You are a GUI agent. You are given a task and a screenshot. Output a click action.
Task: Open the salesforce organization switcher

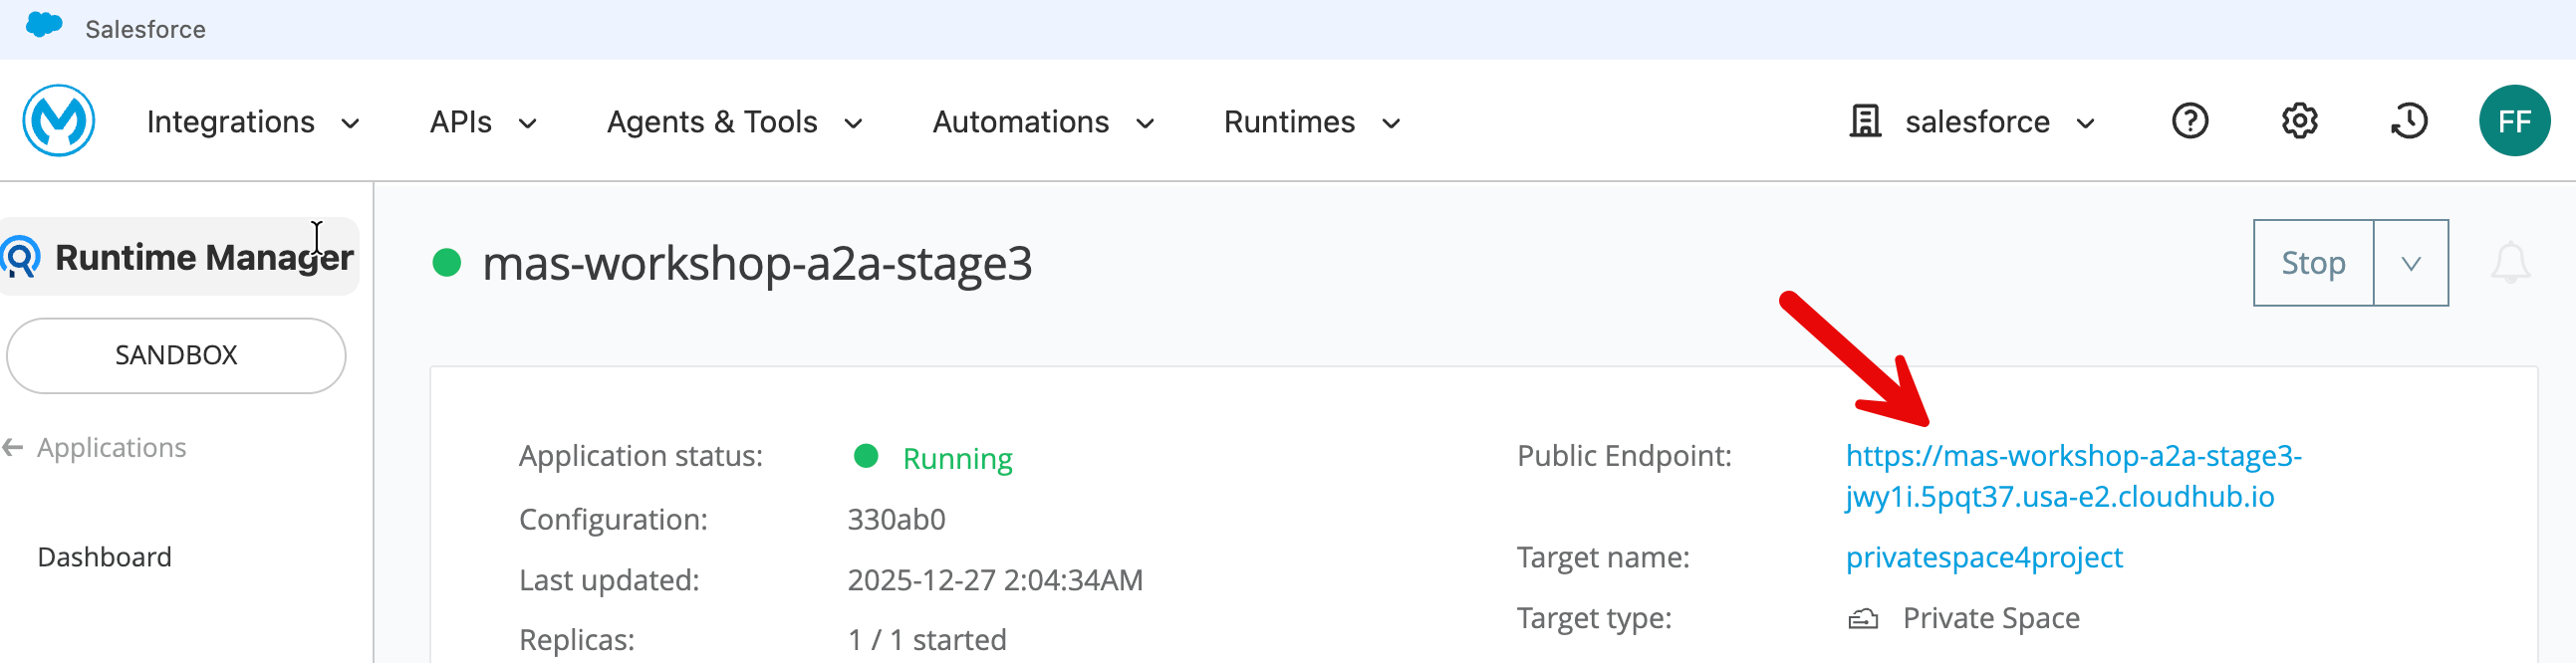tap(1972, 122)
